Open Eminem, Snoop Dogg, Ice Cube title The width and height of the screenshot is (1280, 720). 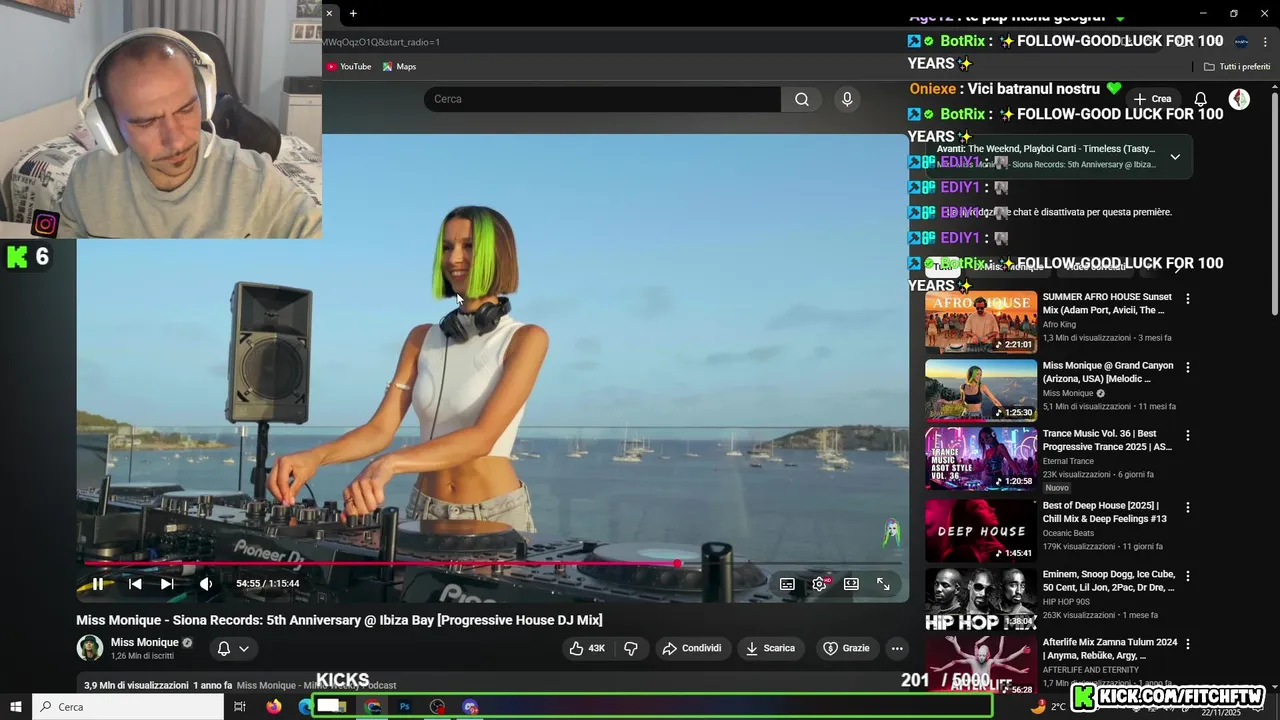(1109, 581)
